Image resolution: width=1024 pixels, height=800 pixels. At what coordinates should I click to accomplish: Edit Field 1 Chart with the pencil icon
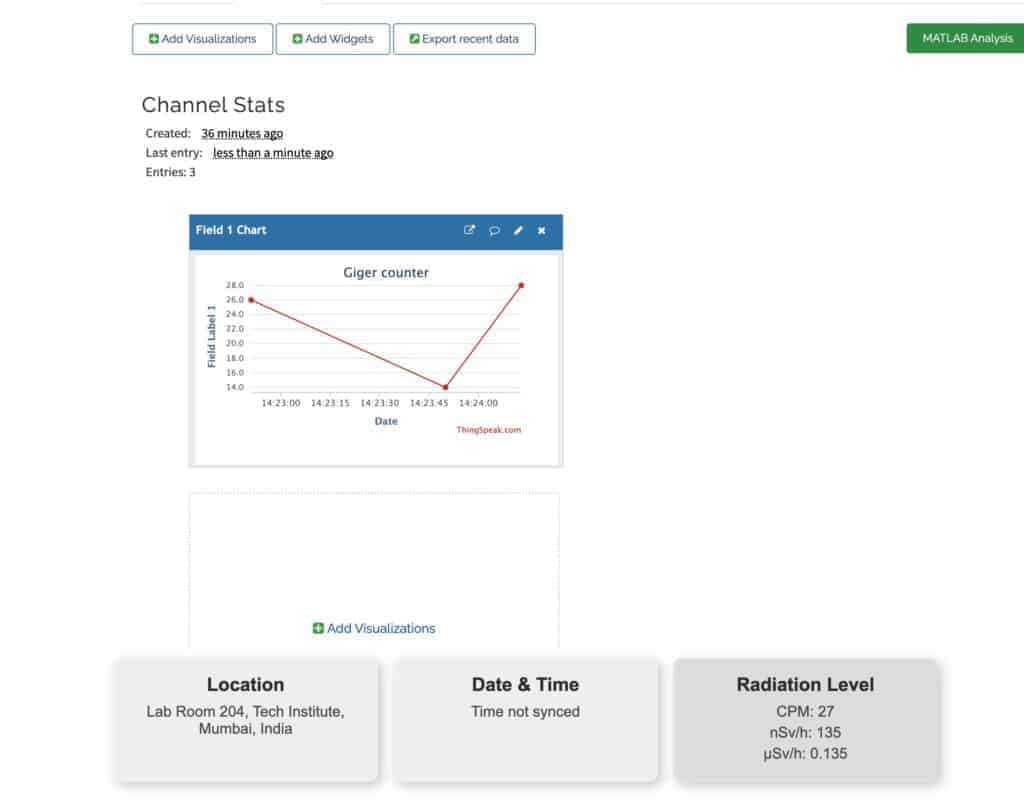(x=518, y=230)
